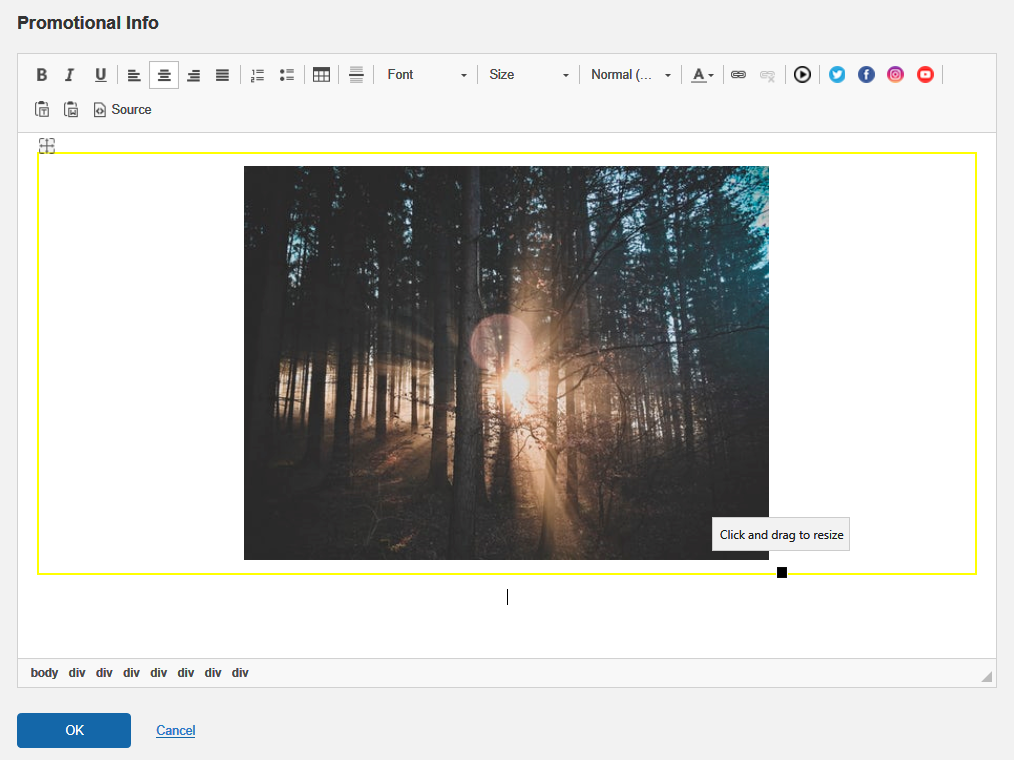Click the Cancel link
The image size is (1014, 760).
[175, 731]
